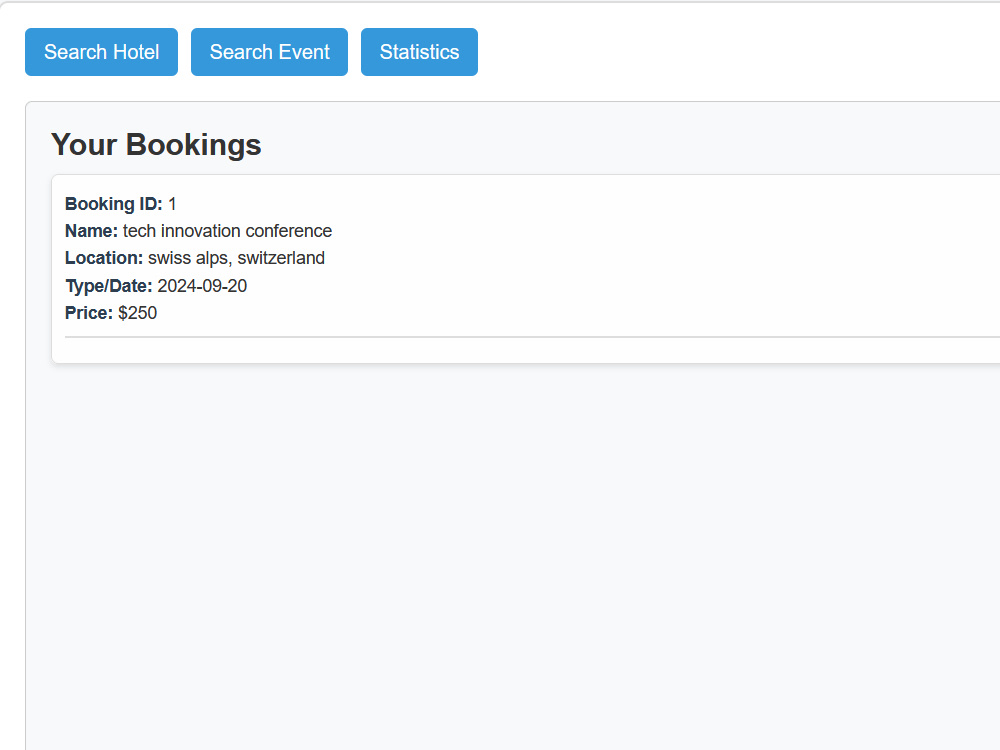Open the Search Hotel page
1000x750 pixels.
(x=101, y=52)
